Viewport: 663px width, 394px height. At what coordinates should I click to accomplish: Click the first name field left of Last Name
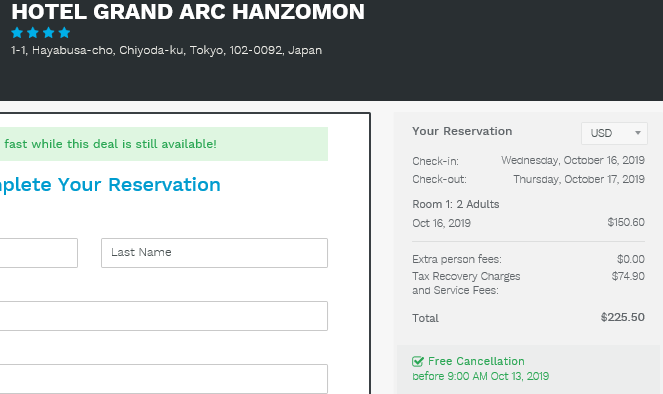pyautogui.click(x=38, y=253)
